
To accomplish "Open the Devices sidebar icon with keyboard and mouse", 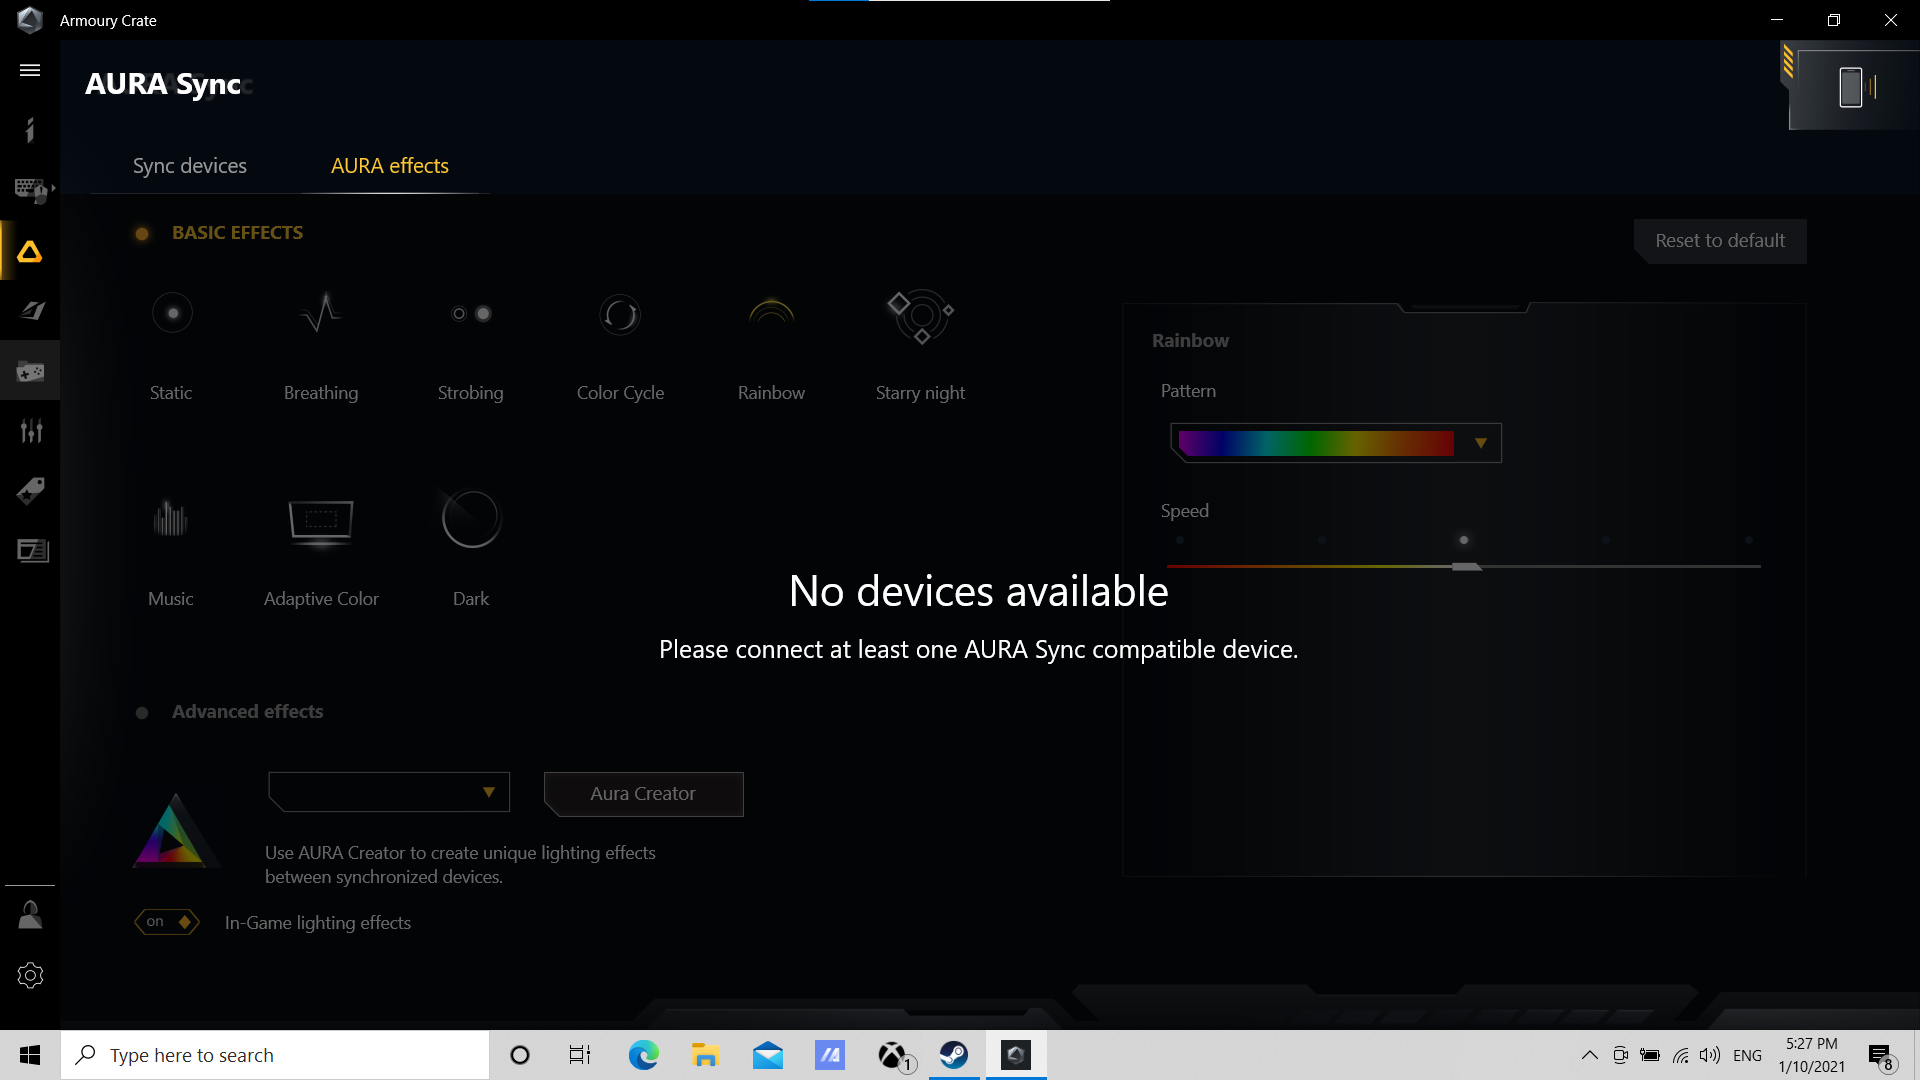I will tap(30, 190).
